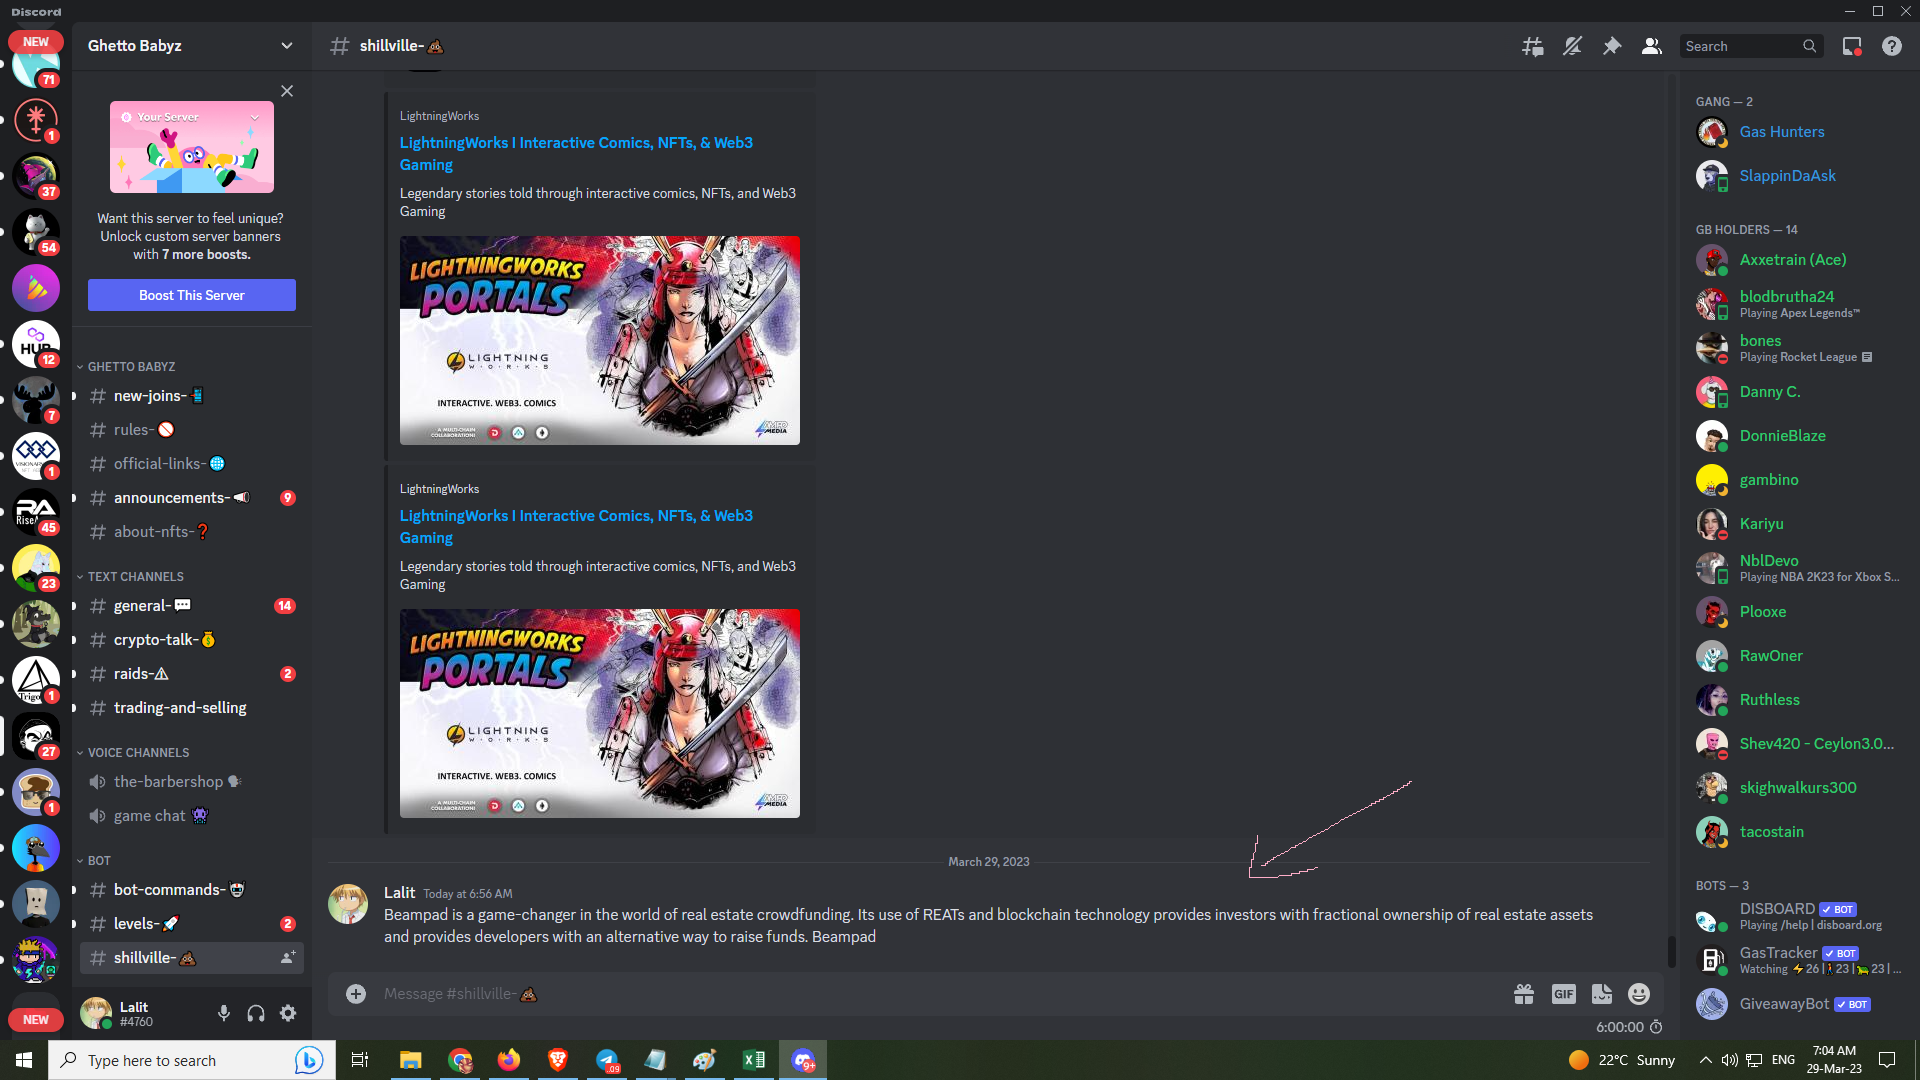
Task: Dismiss the server boost banner
Action: pos(287,91)
